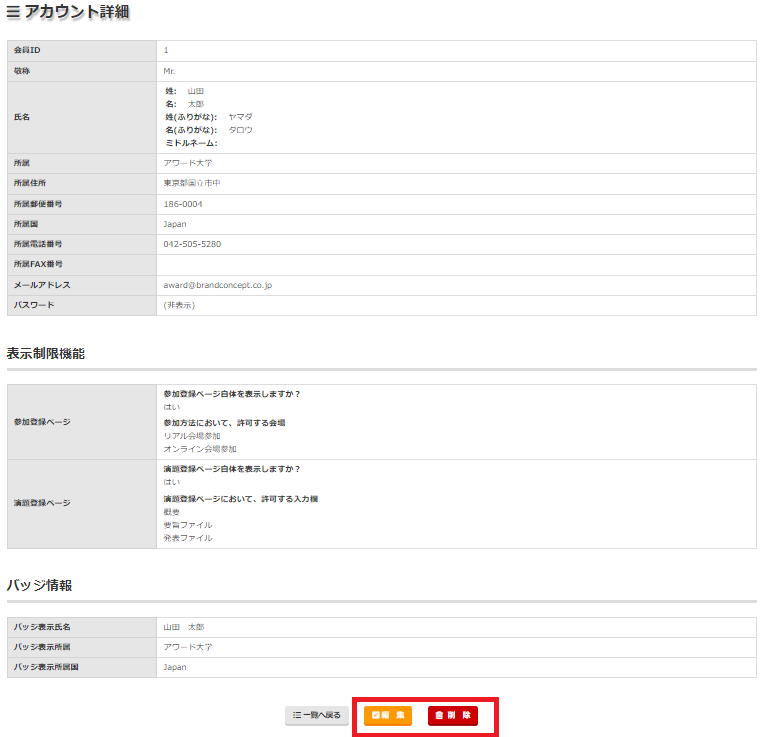Click the リアル会場参加 text
Image resolution: width=766 pixels, height=737 pixels.
pyautogui.click(x=192, y=436)
